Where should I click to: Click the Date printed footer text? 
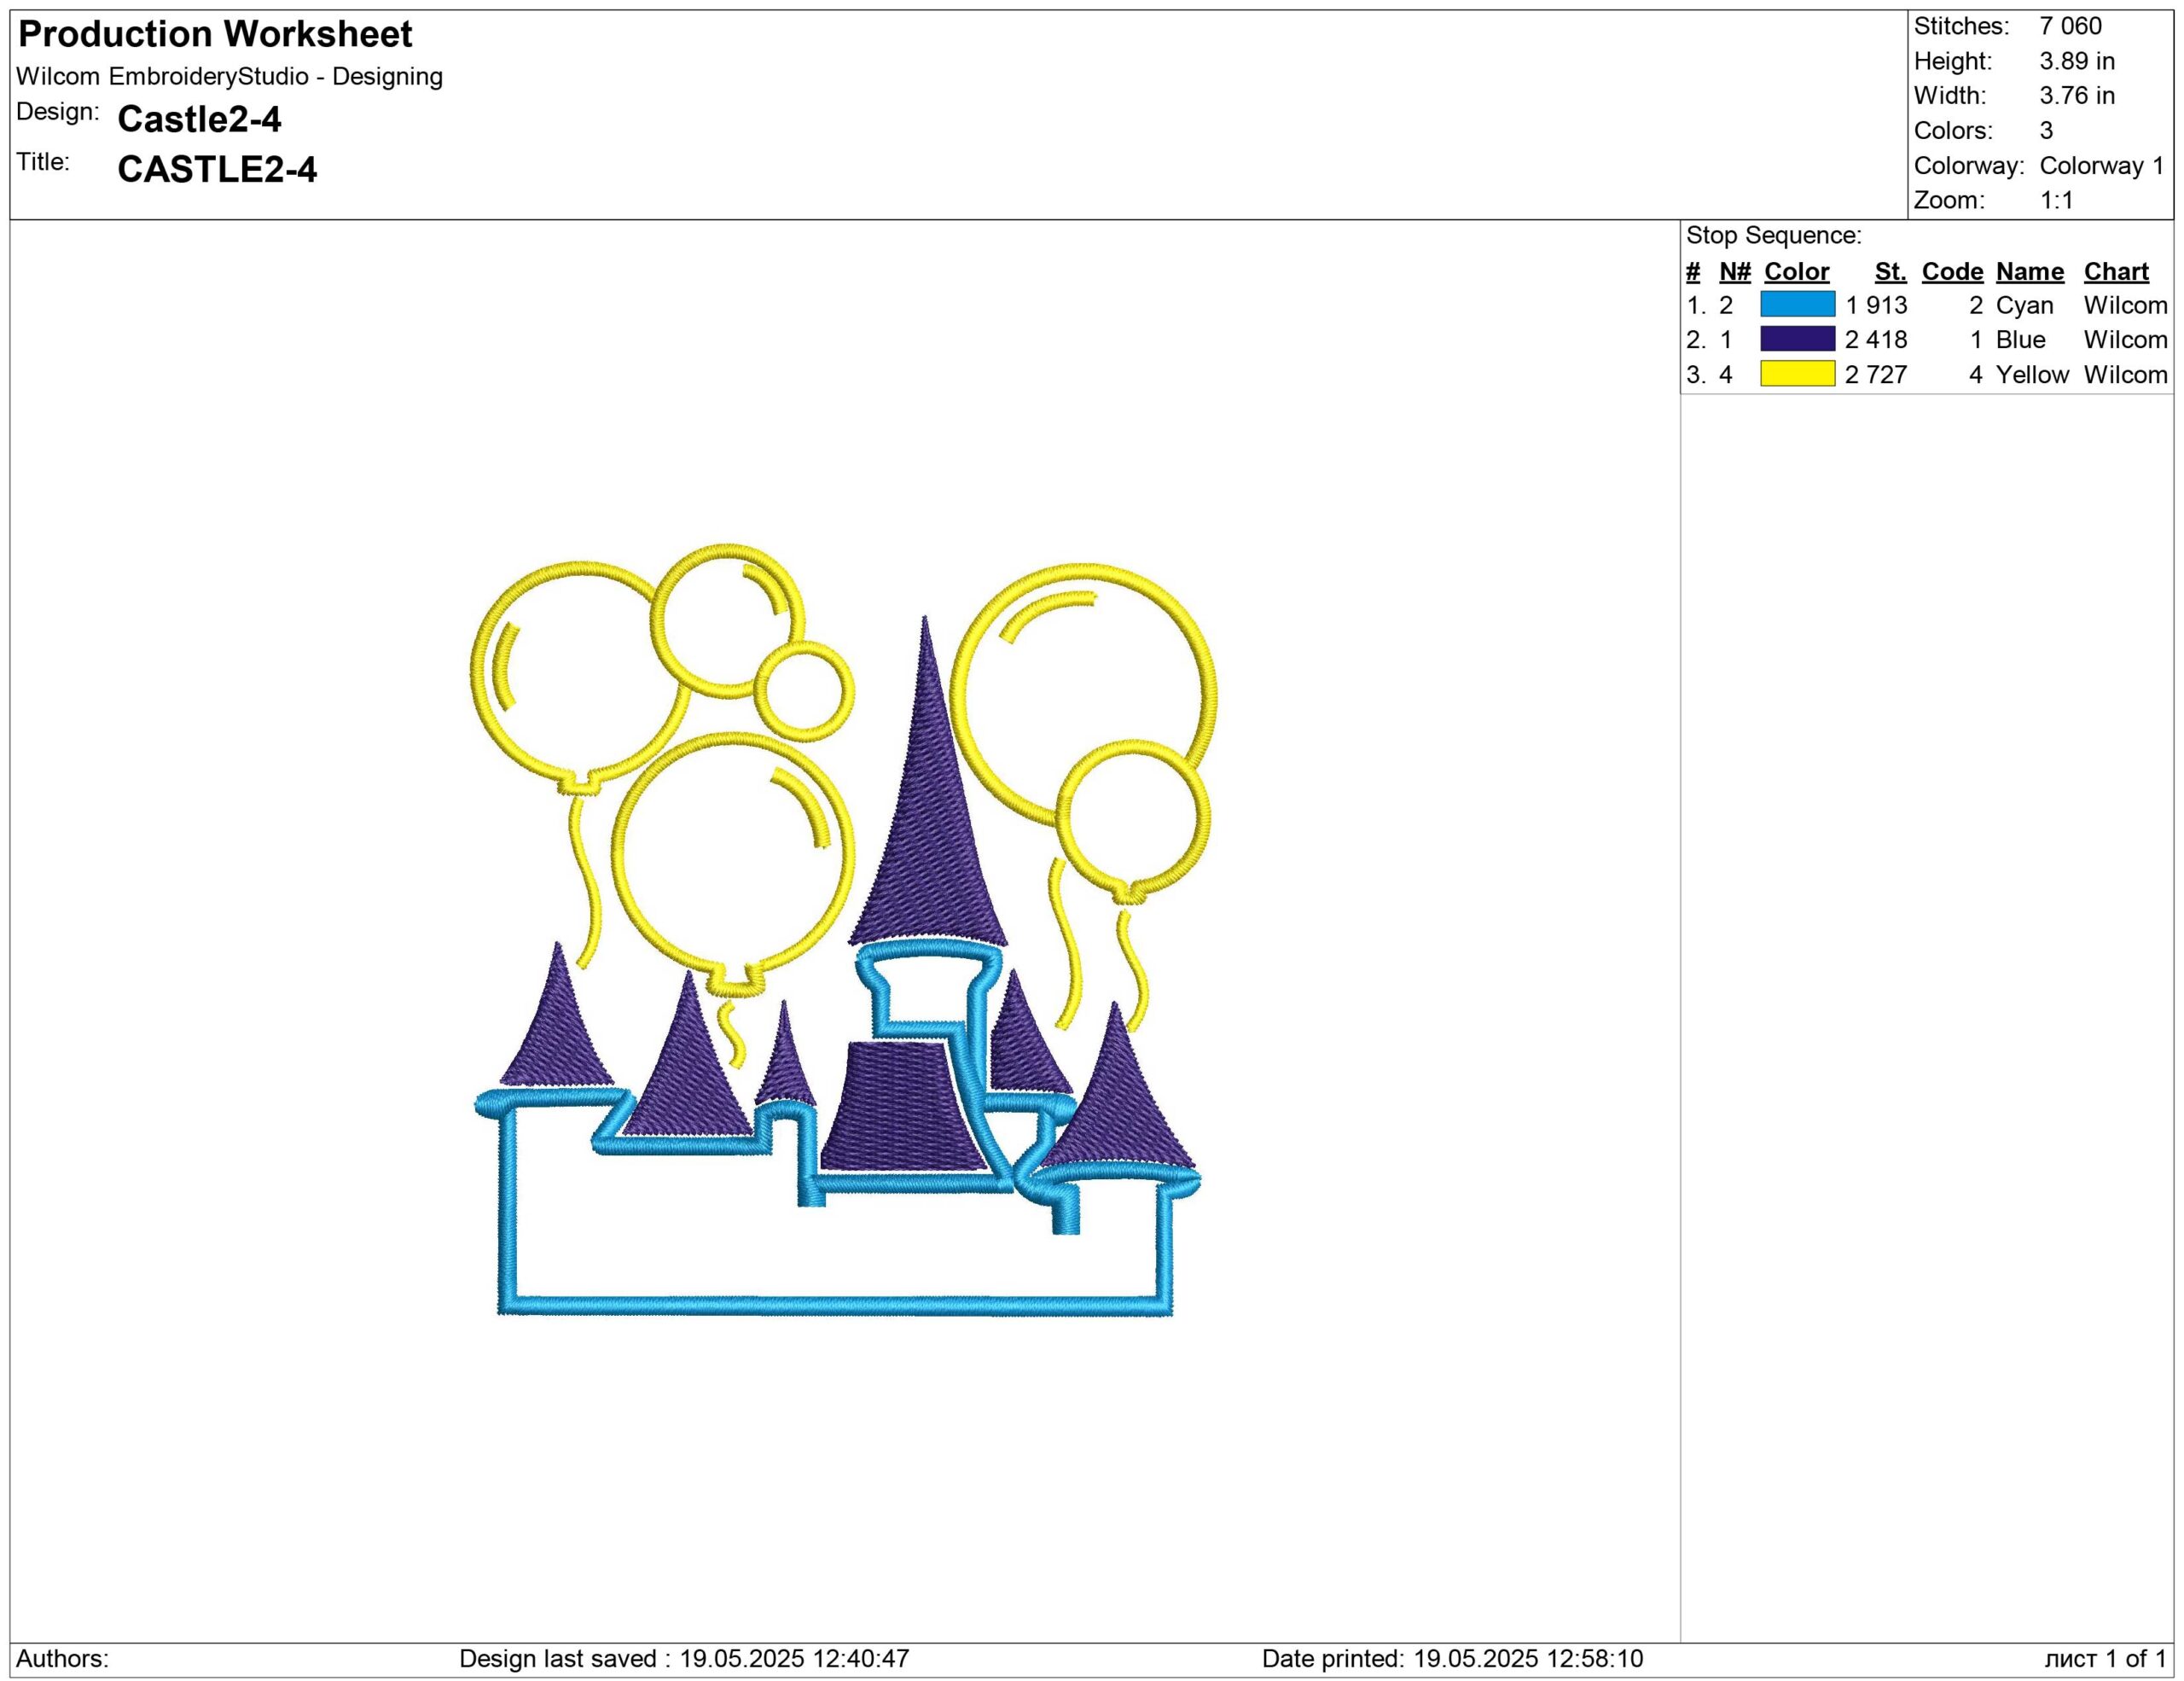click(x=1452, y=1658)
